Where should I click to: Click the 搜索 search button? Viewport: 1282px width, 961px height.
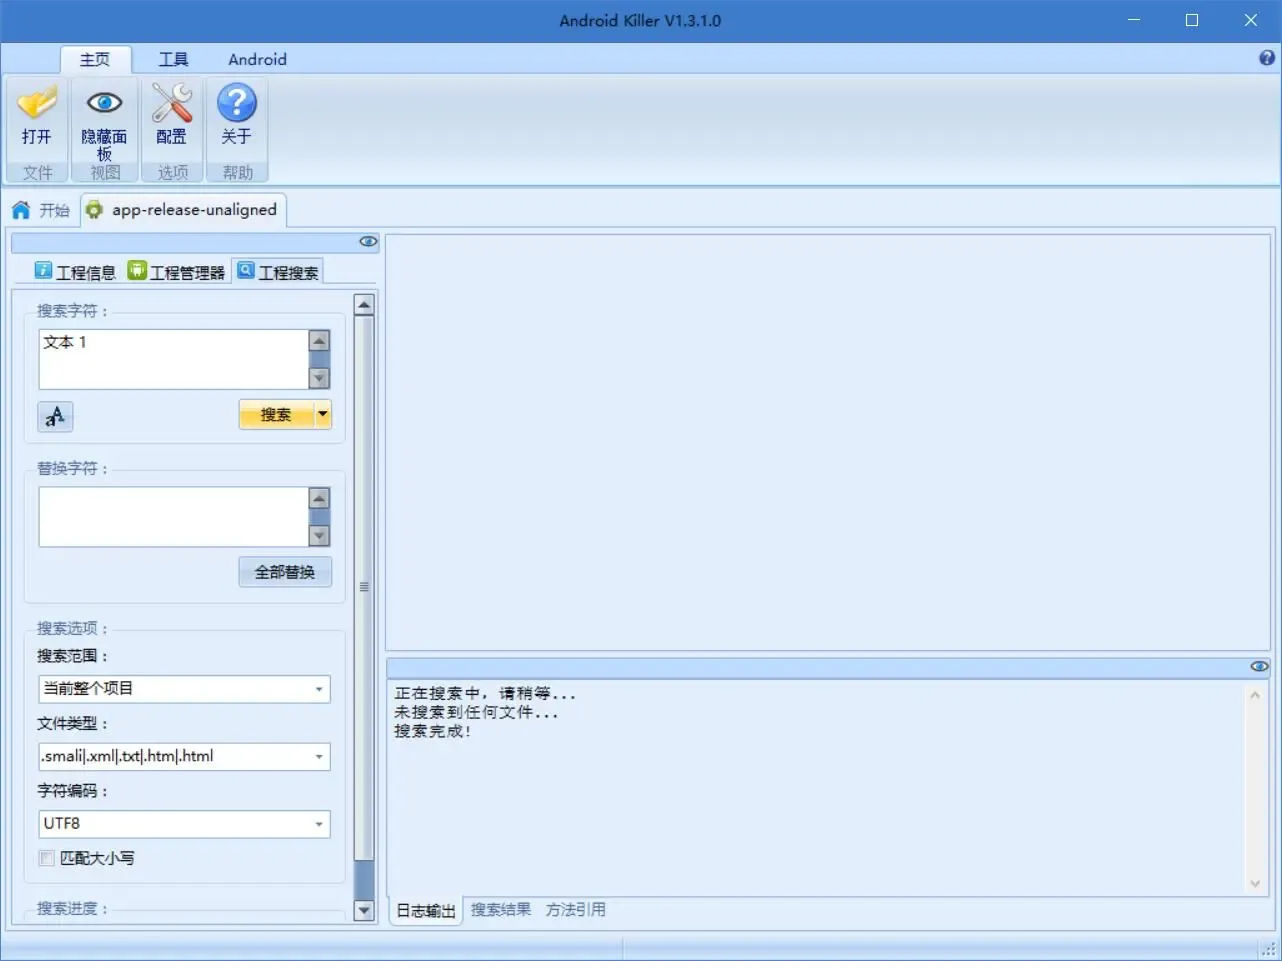click(x=276, y=414)
